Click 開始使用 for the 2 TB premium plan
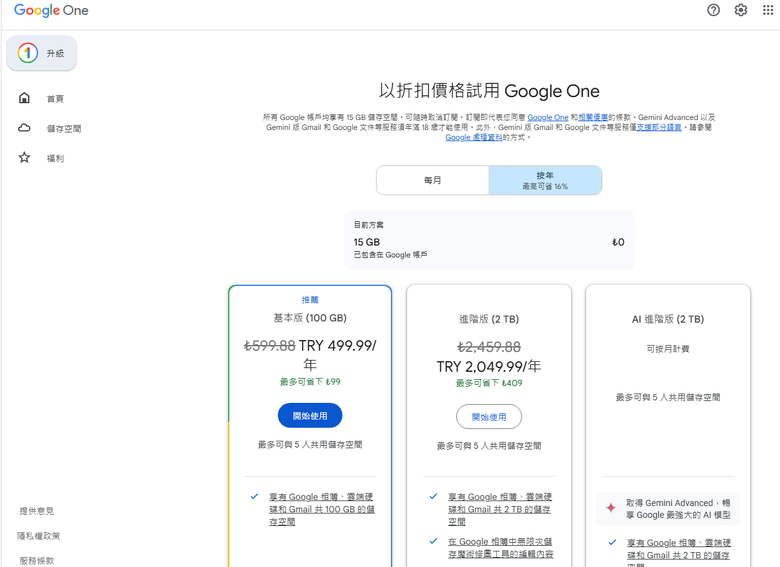The image size is (780, 567). (x=489, y=417)
